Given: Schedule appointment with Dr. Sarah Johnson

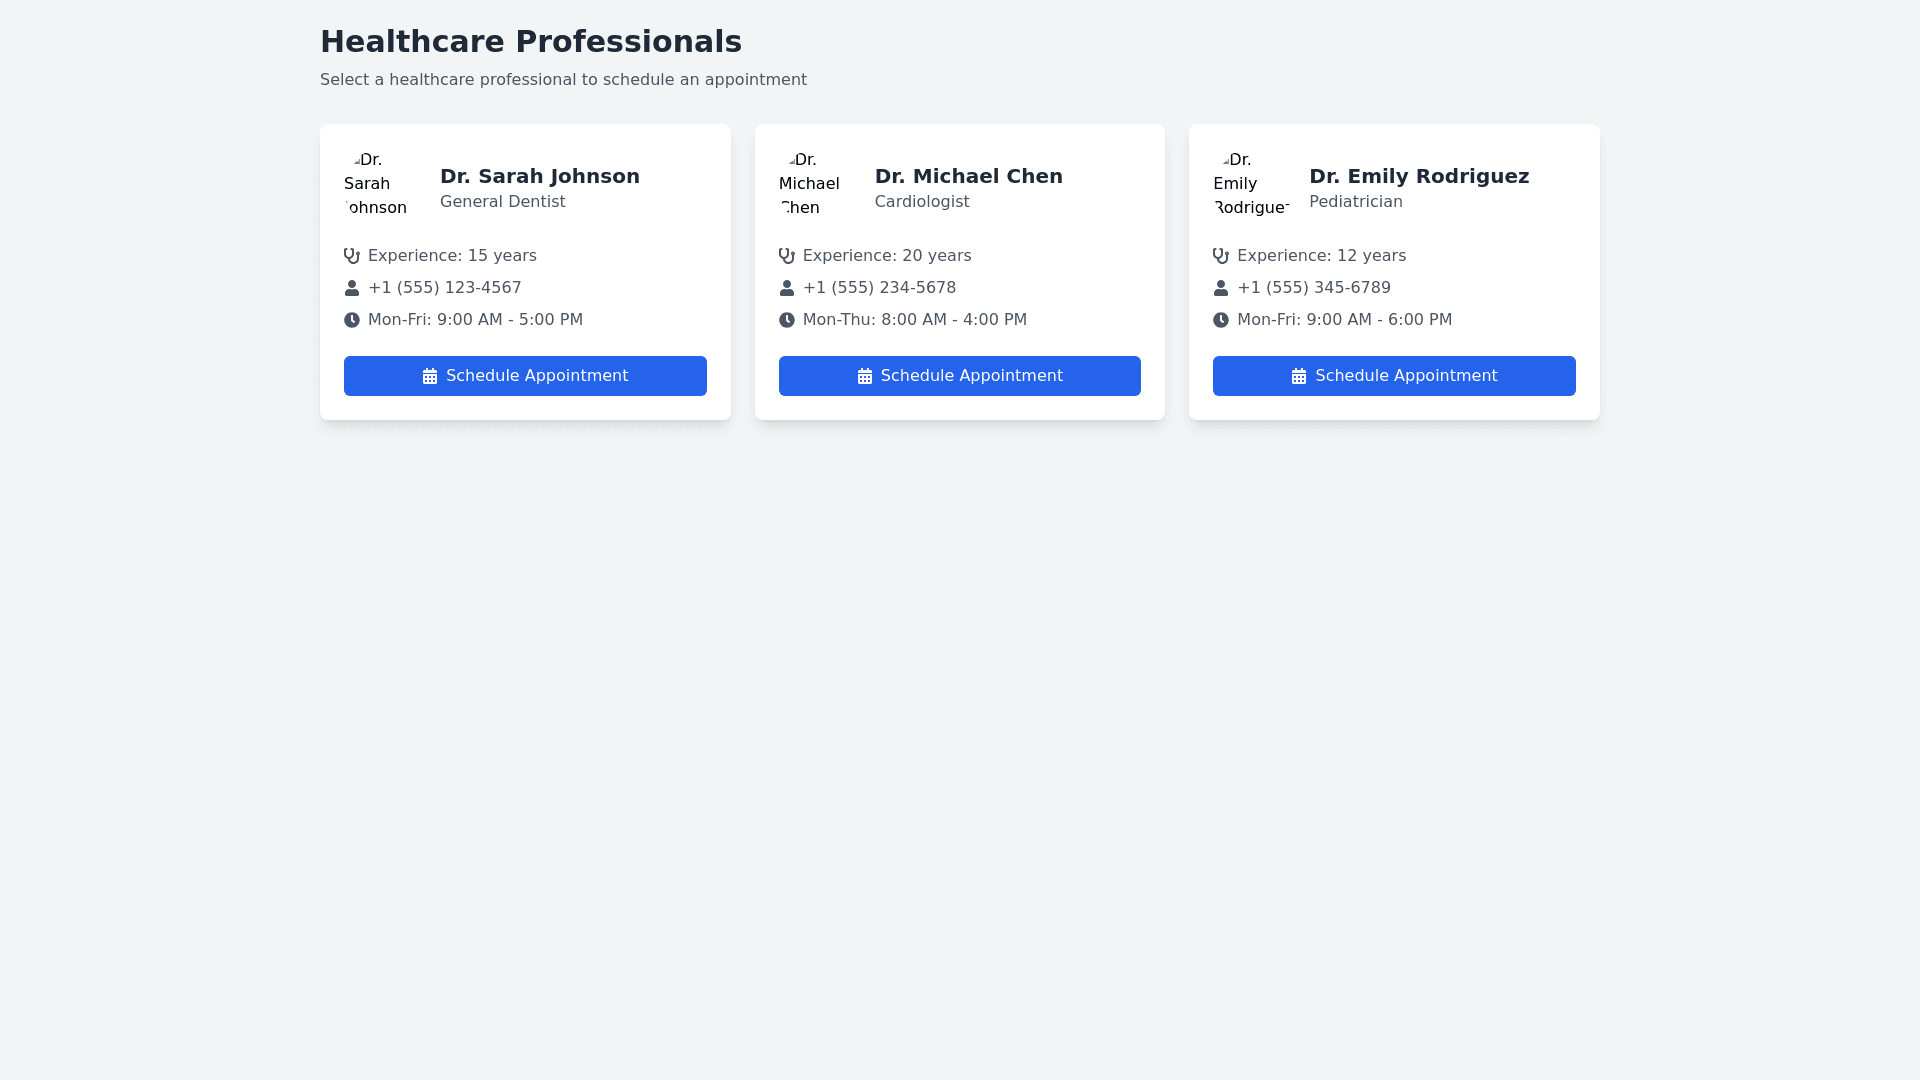Looking at the screenshot, I should [x=525, y=376].
